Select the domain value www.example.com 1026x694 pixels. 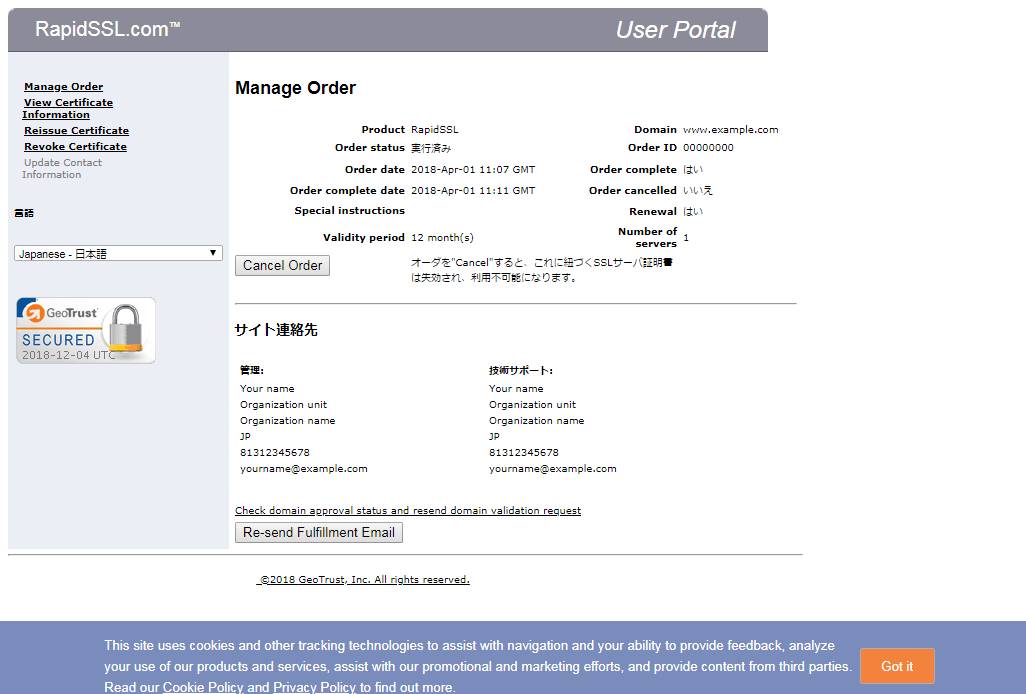pos(731,130)
